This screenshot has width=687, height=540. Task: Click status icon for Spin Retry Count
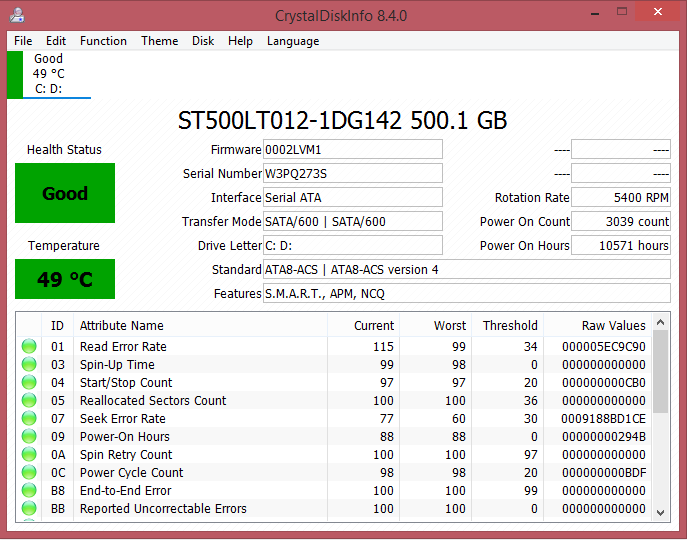29,454
